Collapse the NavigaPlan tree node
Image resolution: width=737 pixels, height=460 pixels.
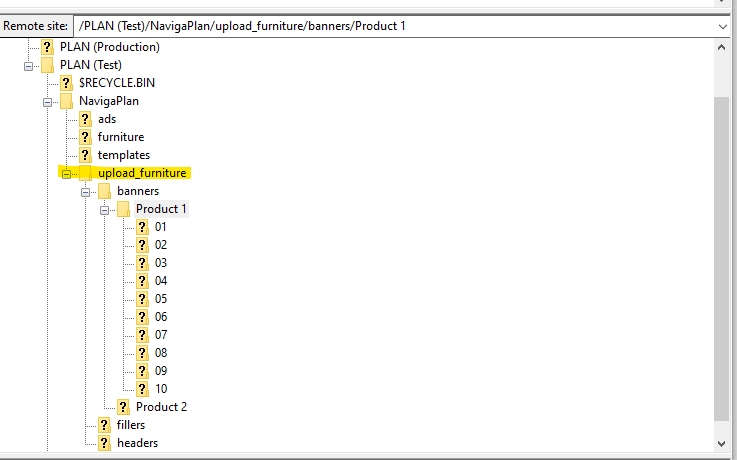(x=48, y=101)
